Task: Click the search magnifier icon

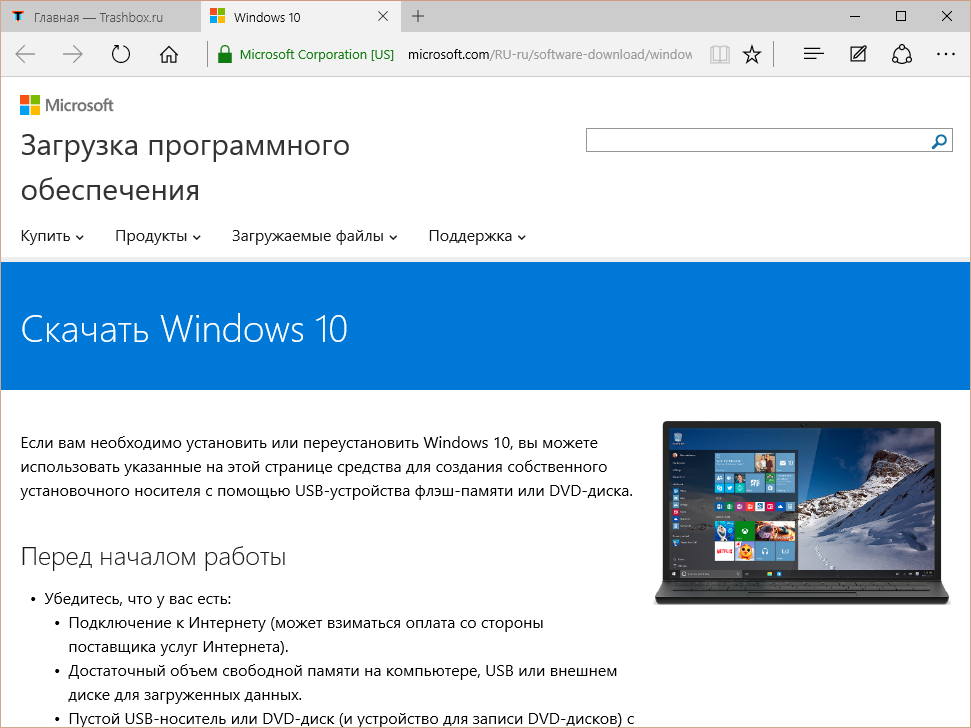Action: pyautogui.click(x=939, y=142)
